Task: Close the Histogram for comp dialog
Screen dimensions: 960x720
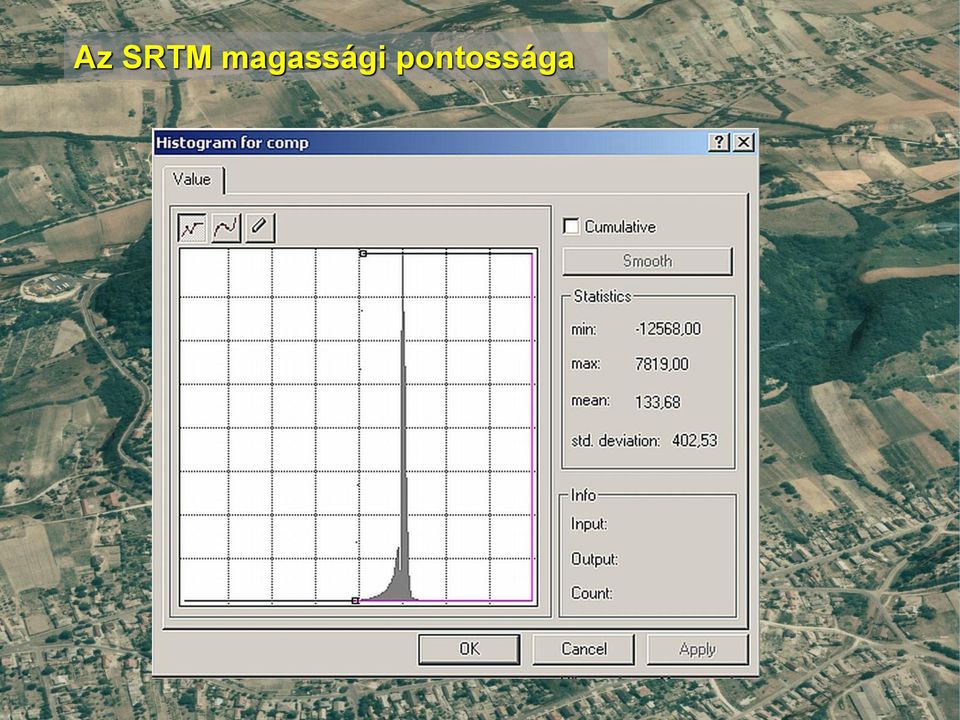Action: (x=743, y=143)
